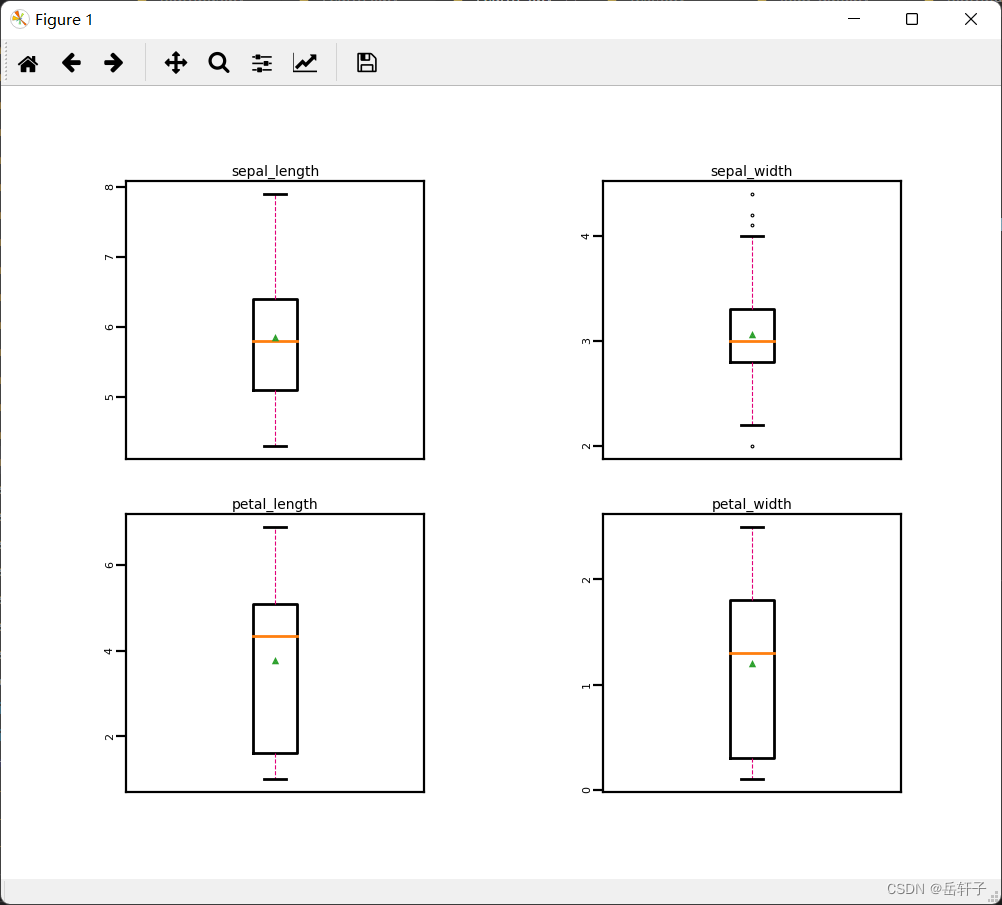Activate the Pan axes tool
Viewport: 1002px width, 905px height.
(176, 63)
